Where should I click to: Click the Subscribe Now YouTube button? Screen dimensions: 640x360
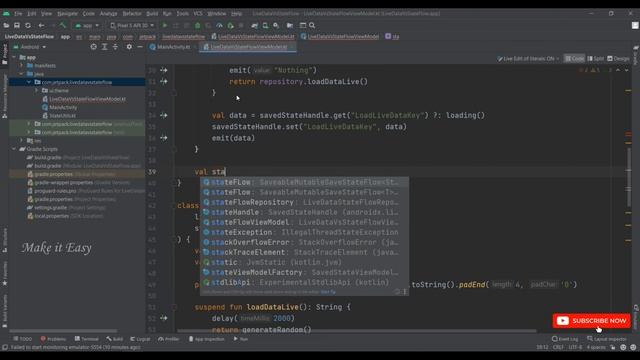coord(591,321)
